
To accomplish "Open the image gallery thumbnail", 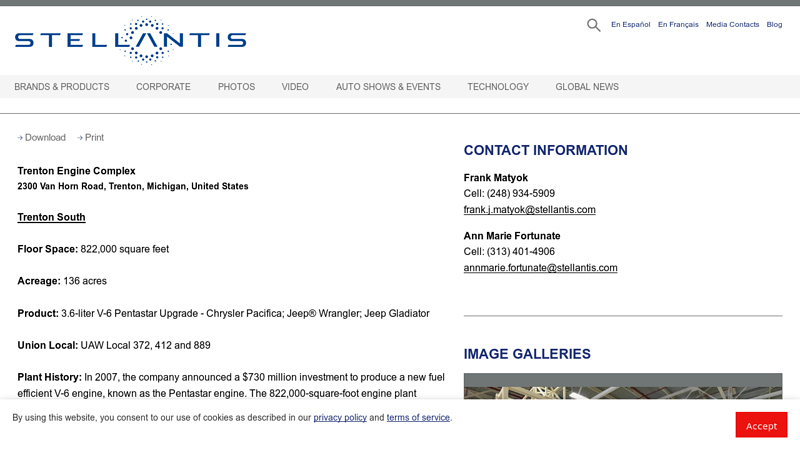I will tap(622, 386).
